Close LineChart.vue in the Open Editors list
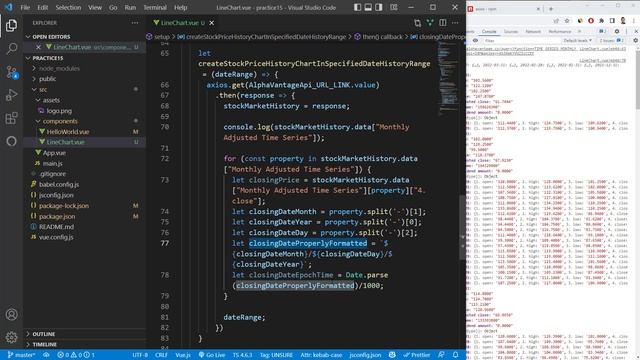Screen dimensions: 640x360 [x=38, y=47]
